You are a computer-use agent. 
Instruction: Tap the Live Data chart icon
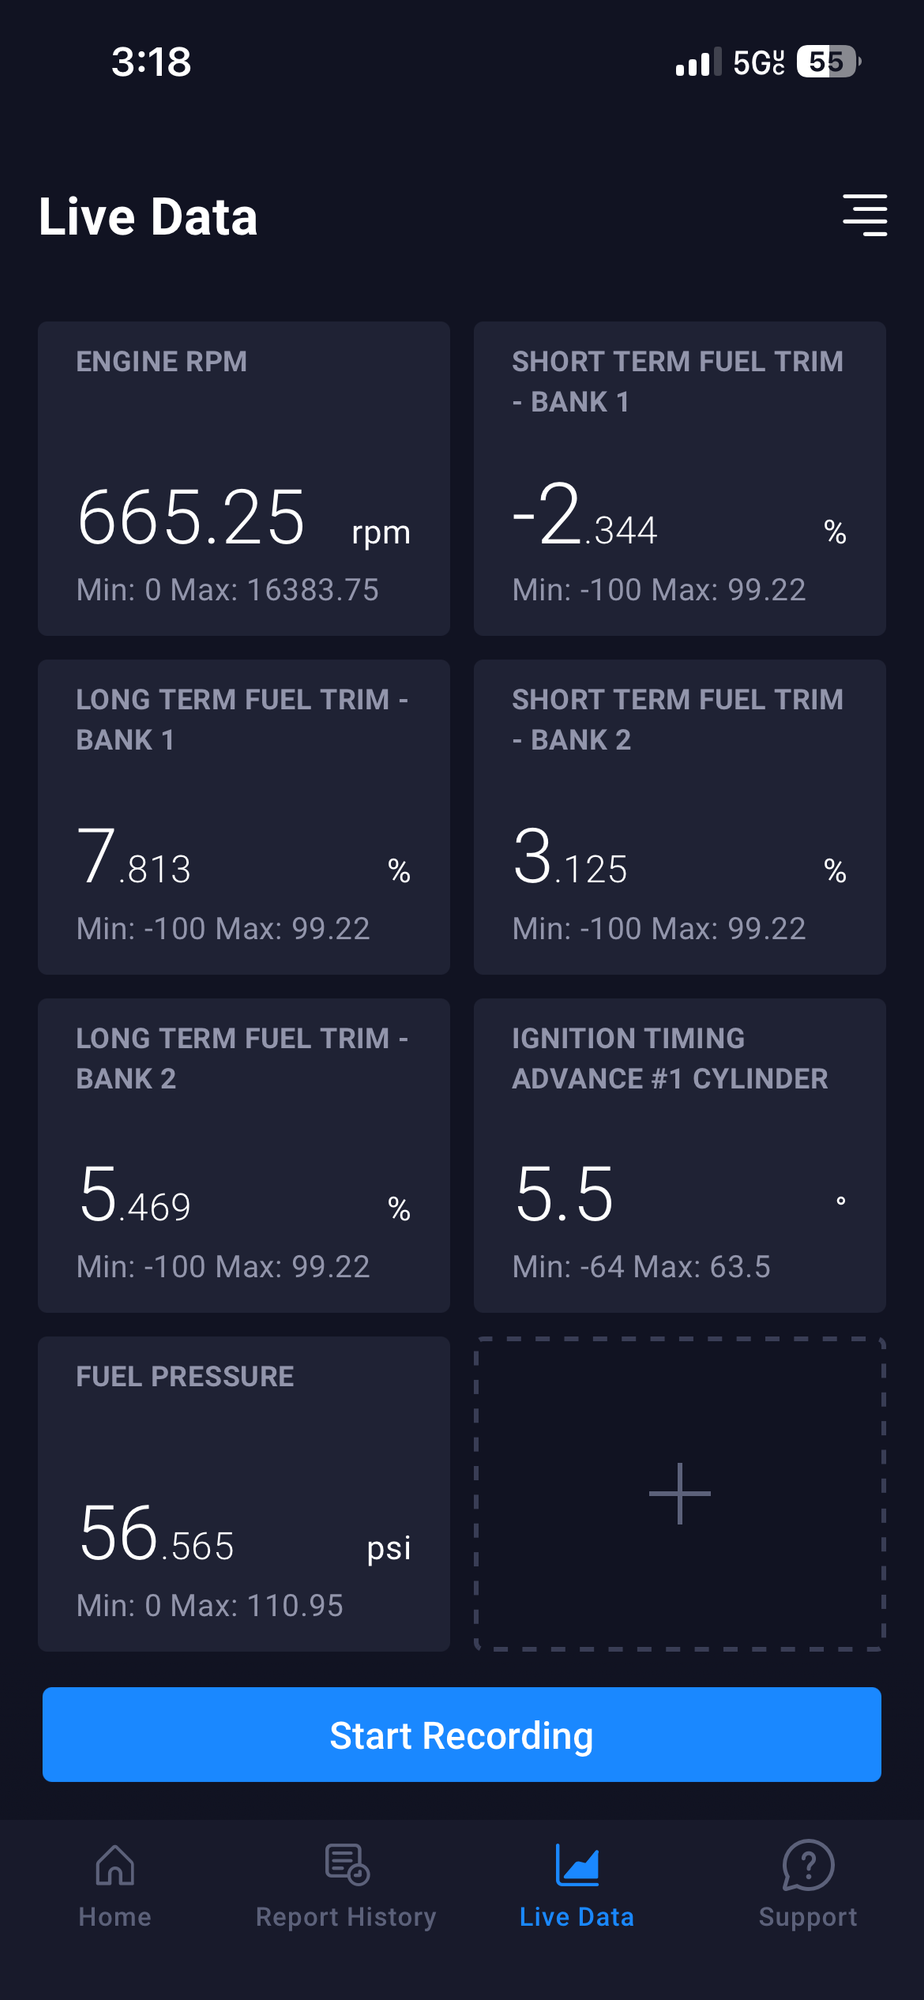(577, 1865)
